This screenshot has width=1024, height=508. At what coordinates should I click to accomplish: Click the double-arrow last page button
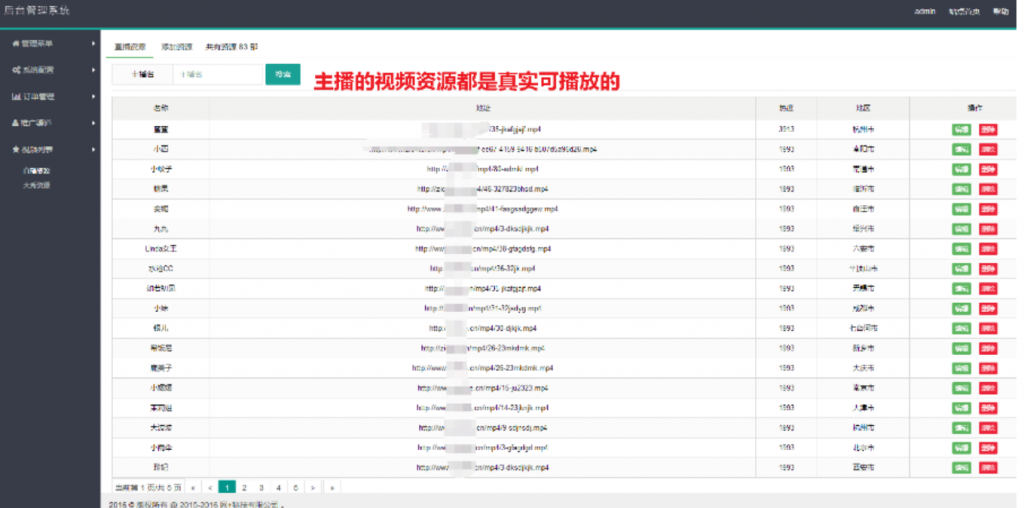click(x=332, y=488)
